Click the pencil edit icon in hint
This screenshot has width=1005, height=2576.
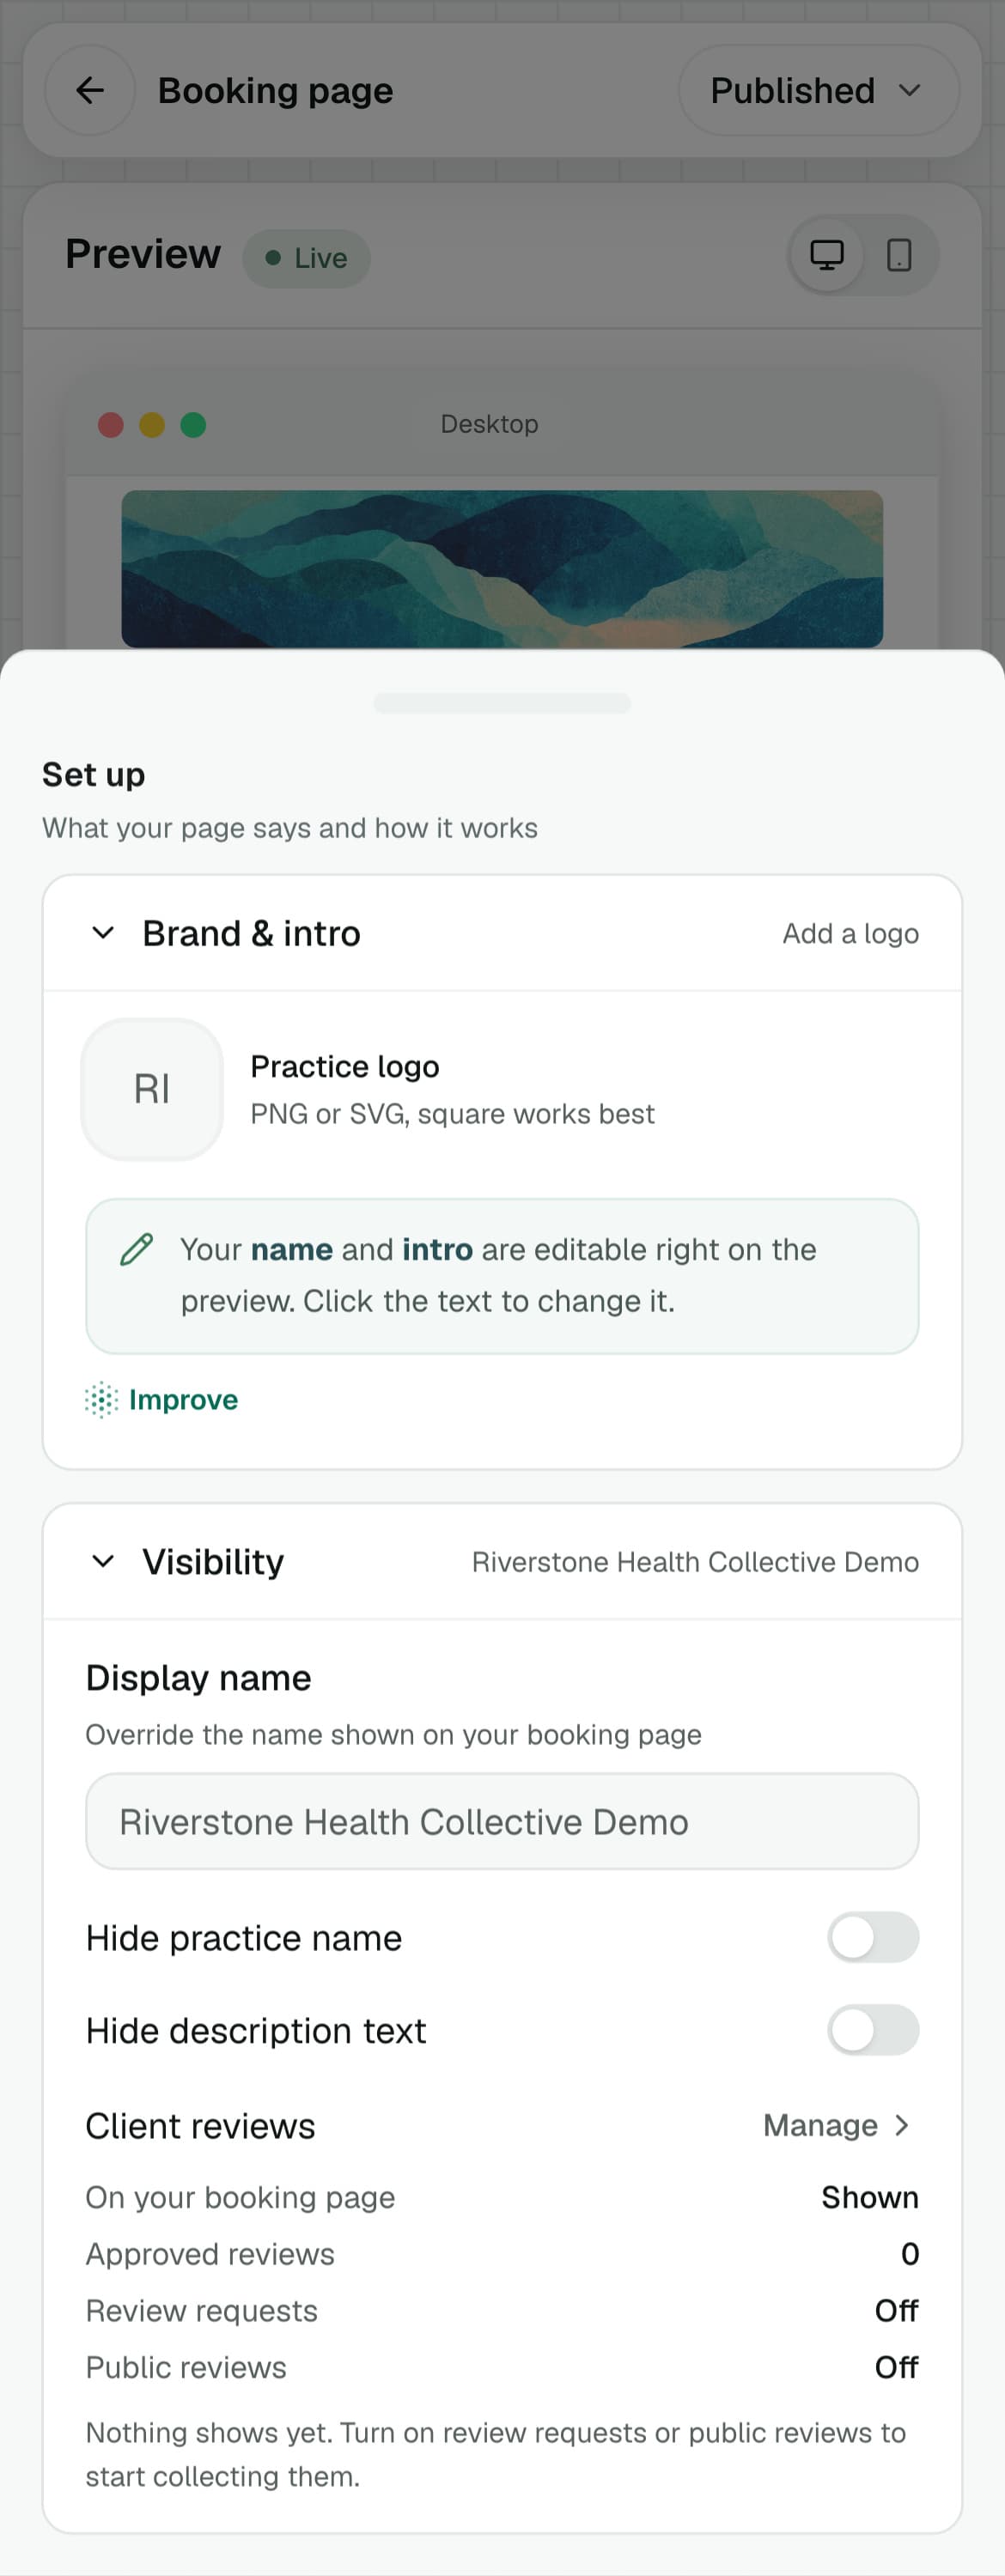(137, 1250)
